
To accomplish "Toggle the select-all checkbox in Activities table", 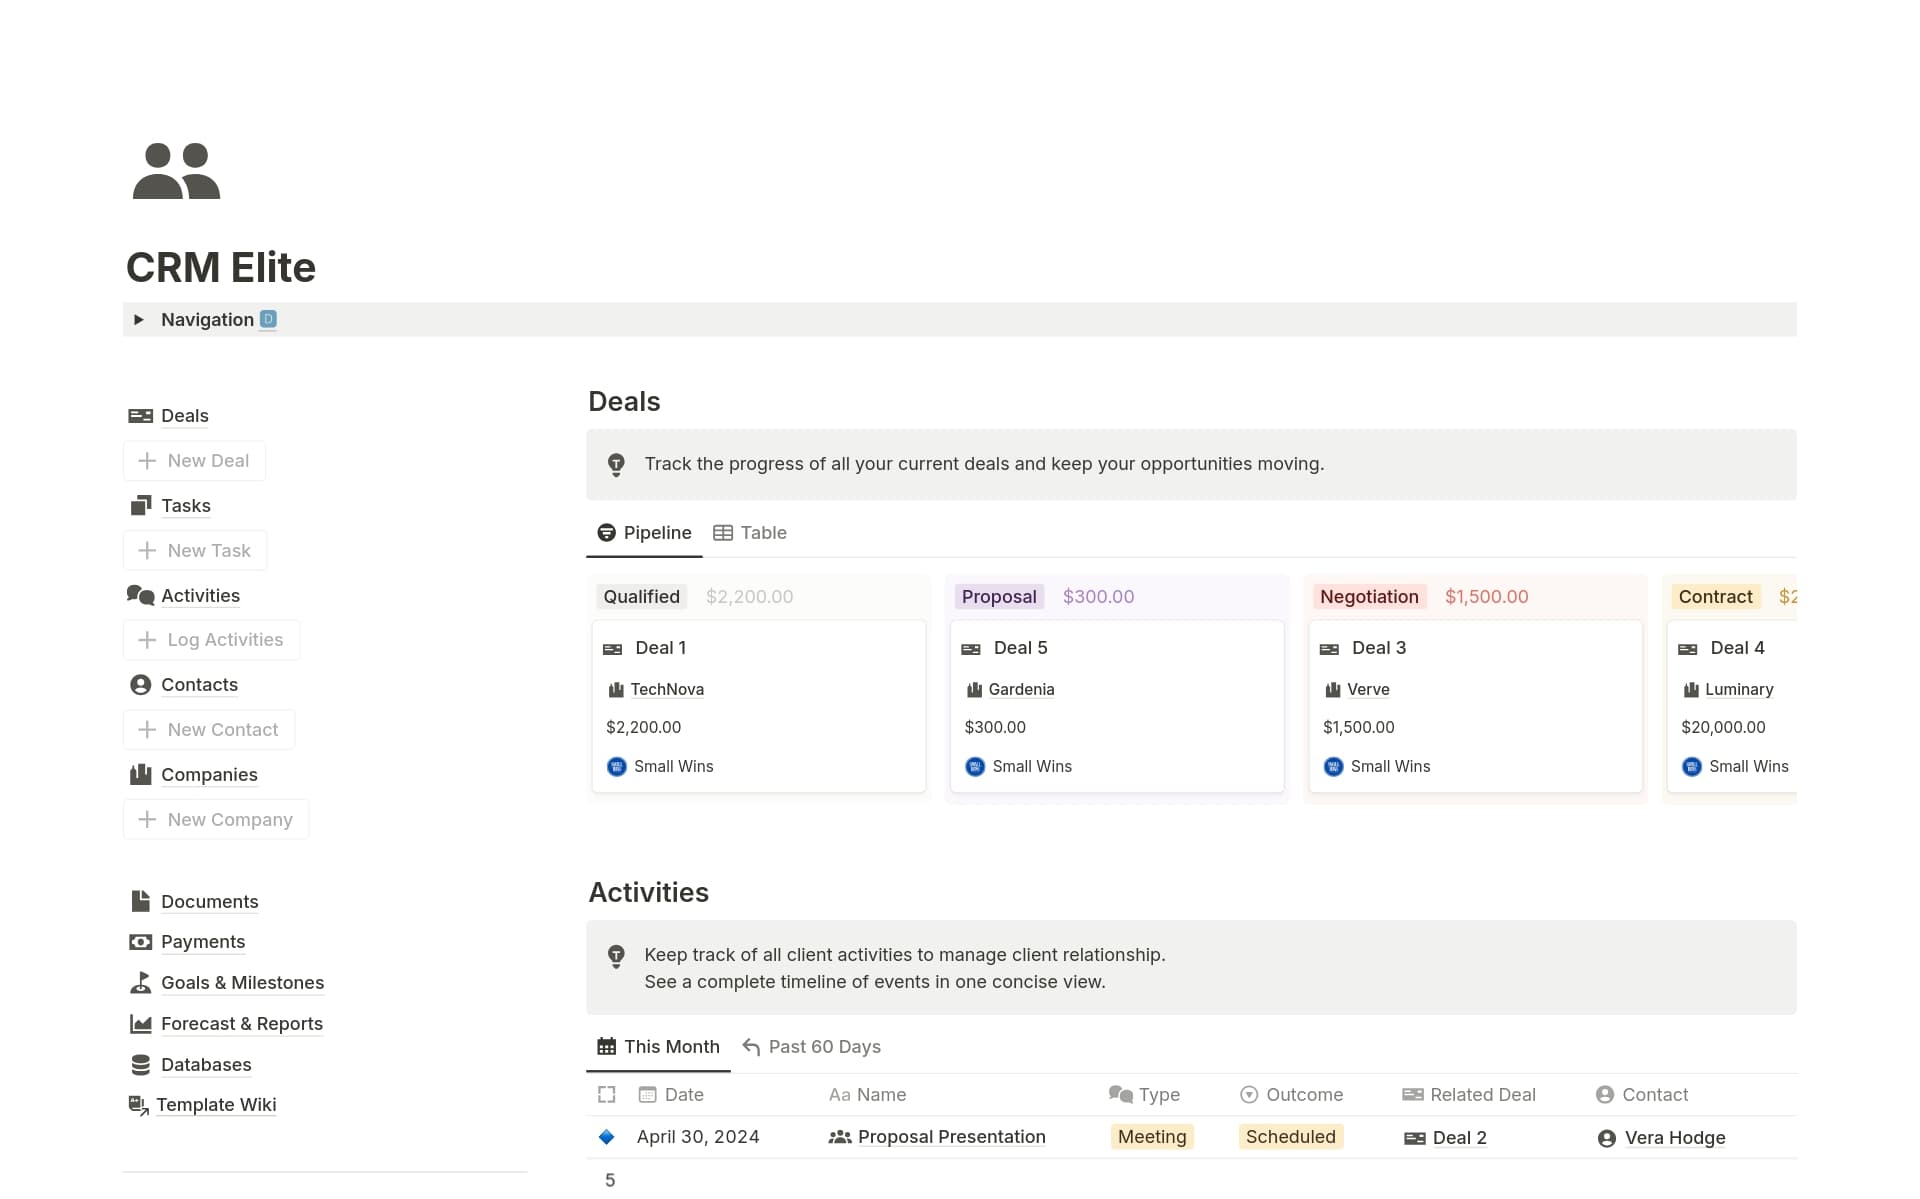I will (606, 1095).
